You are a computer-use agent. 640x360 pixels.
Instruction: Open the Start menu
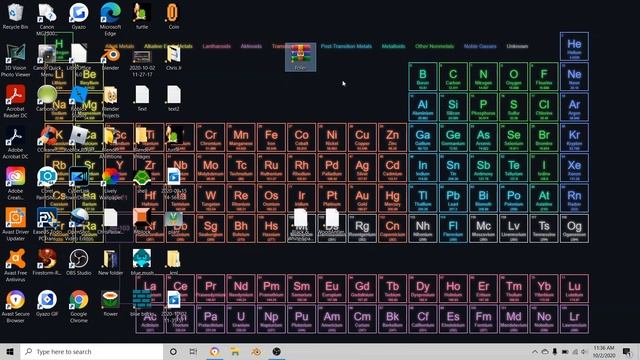[10, 351]
